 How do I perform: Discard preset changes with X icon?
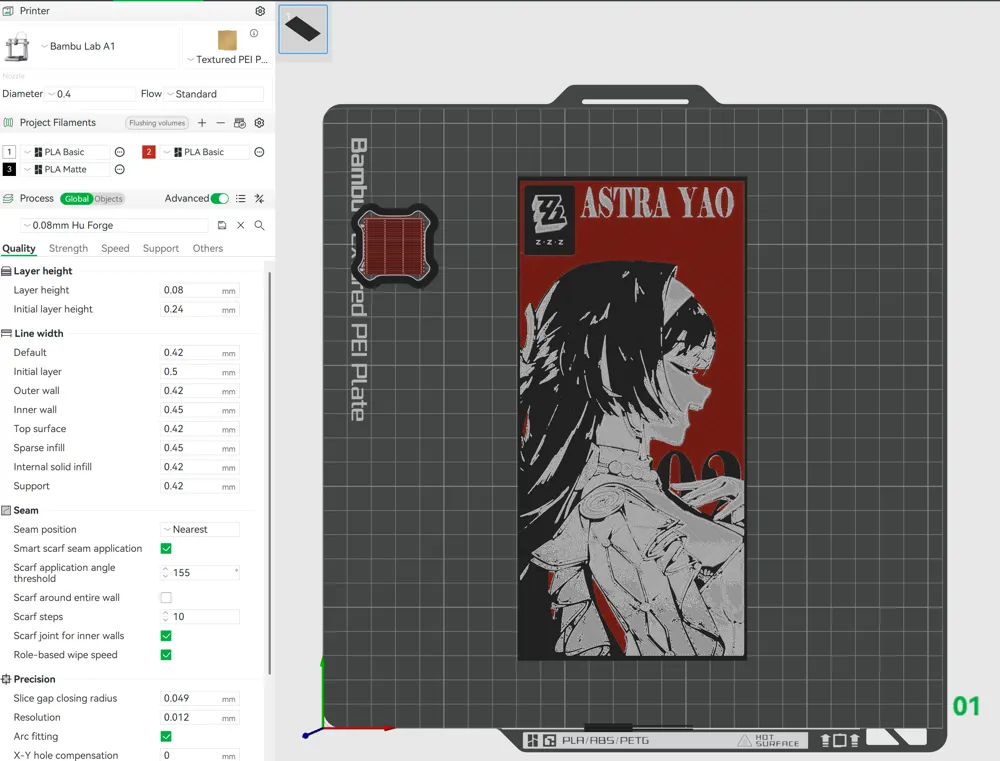tap(240, 225)
